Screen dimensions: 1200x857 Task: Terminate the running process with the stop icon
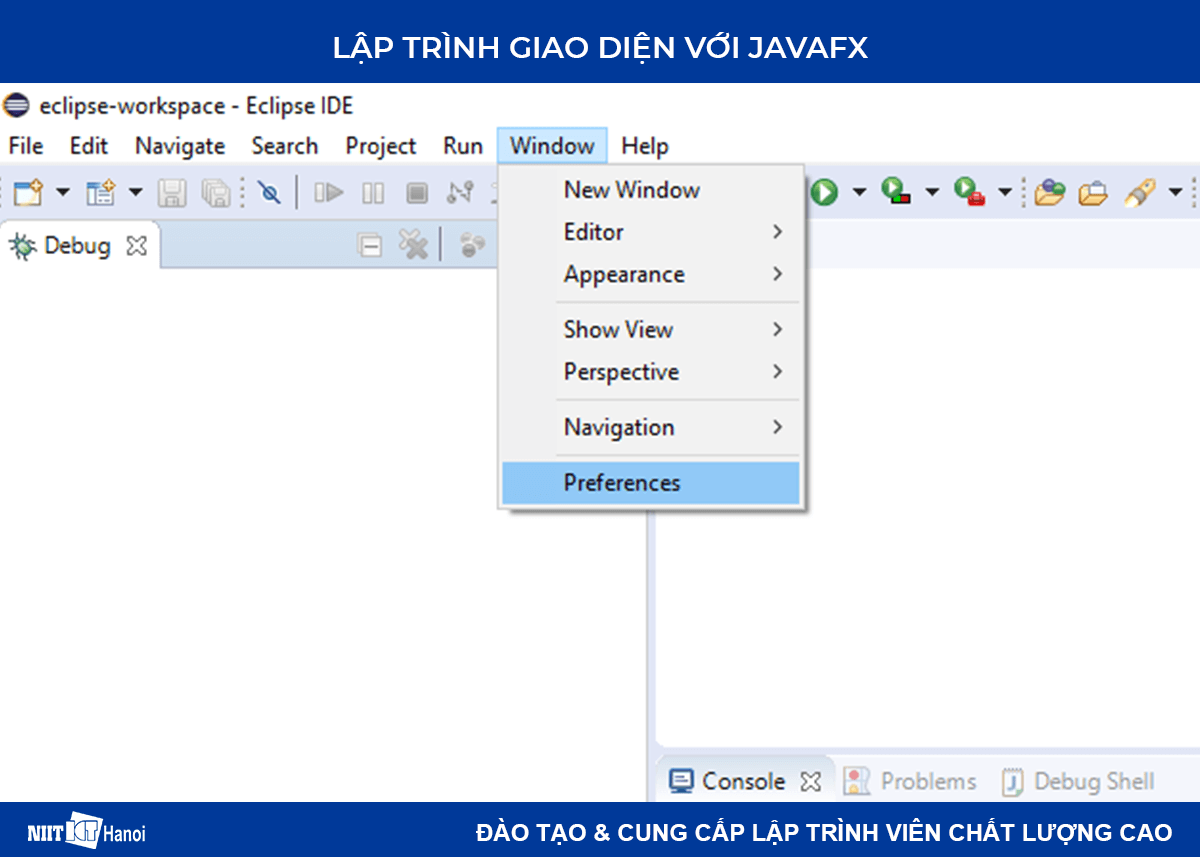[416, 192]
